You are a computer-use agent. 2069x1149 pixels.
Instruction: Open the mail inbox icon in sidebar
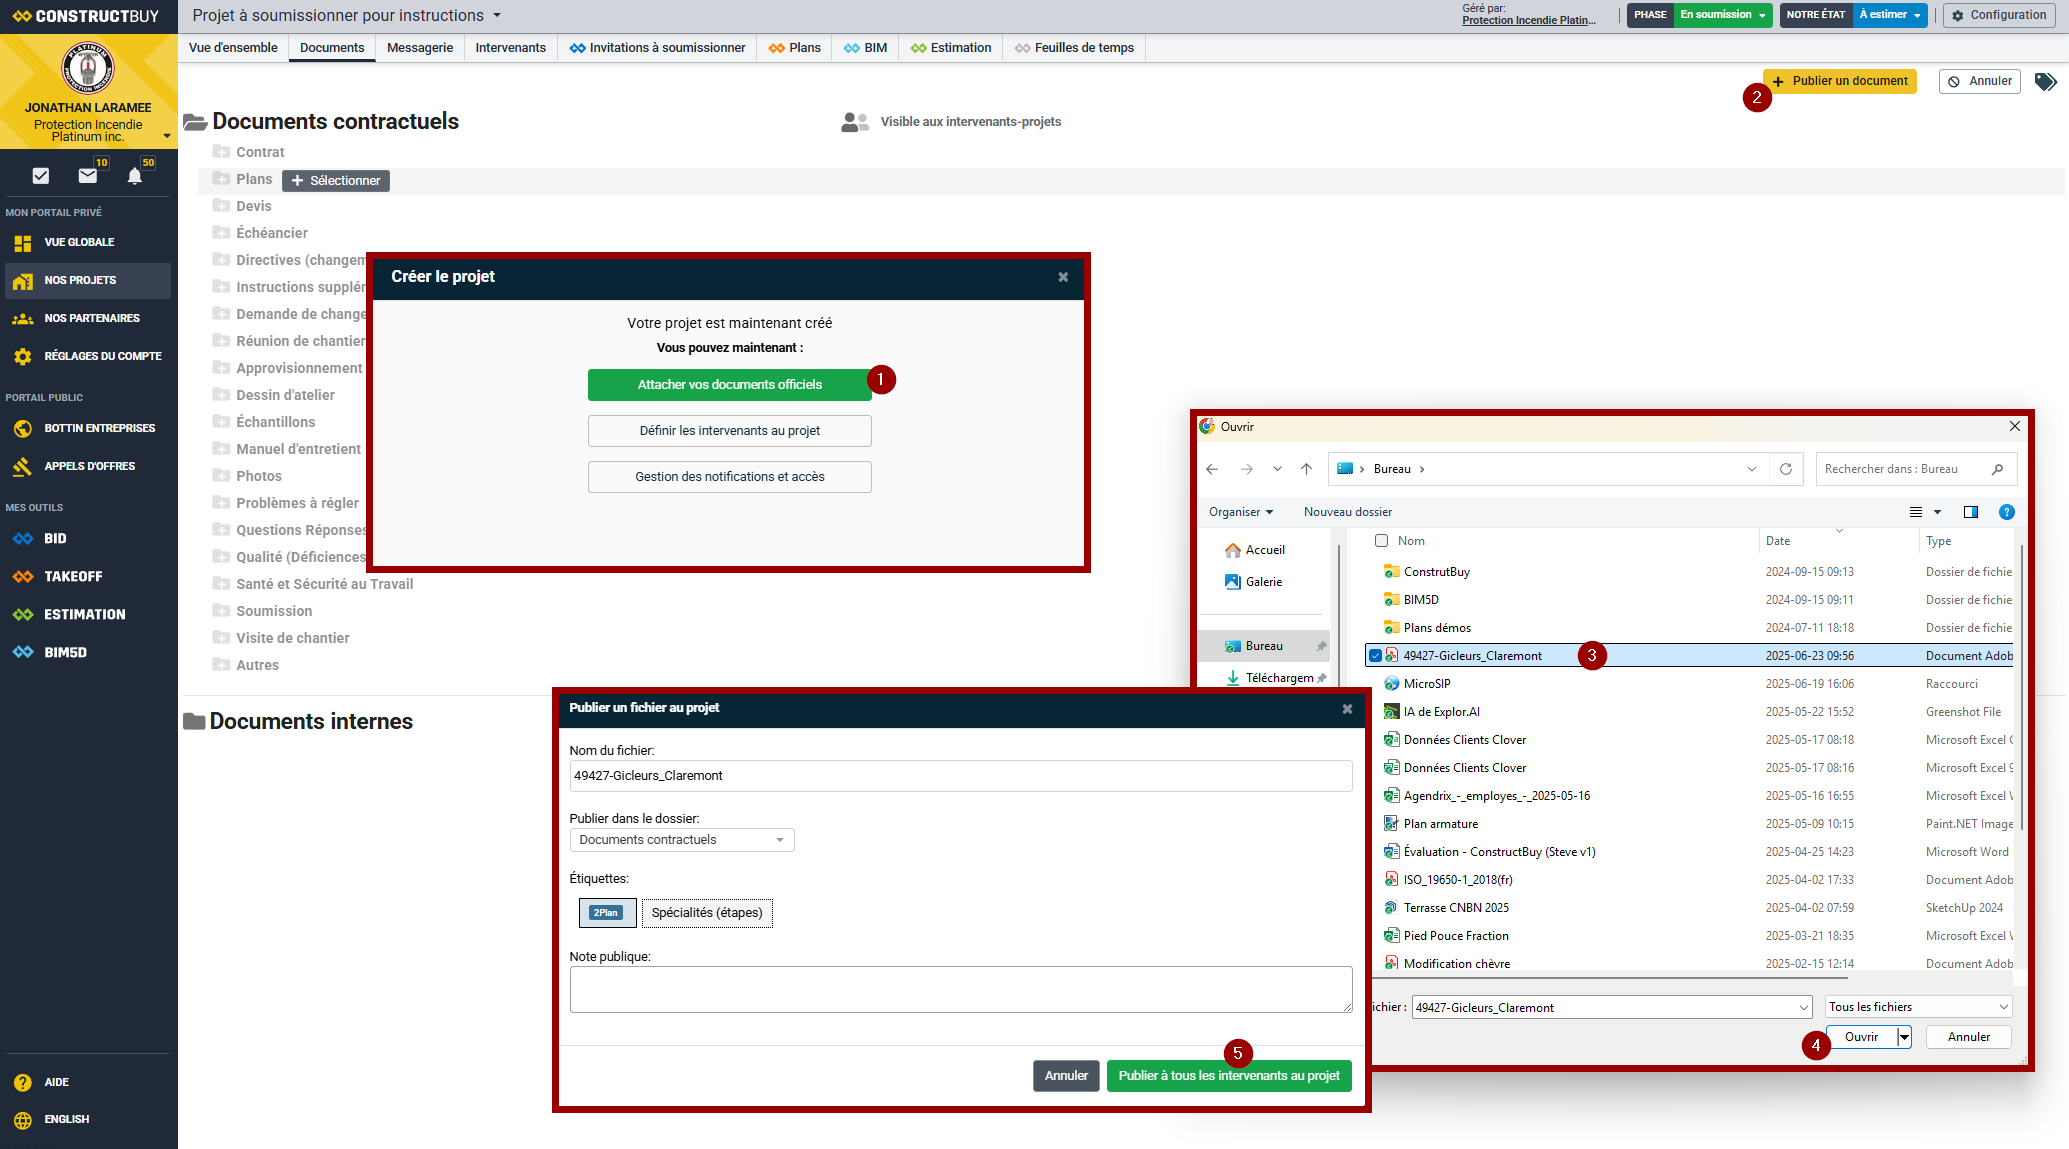click(88, 176)
